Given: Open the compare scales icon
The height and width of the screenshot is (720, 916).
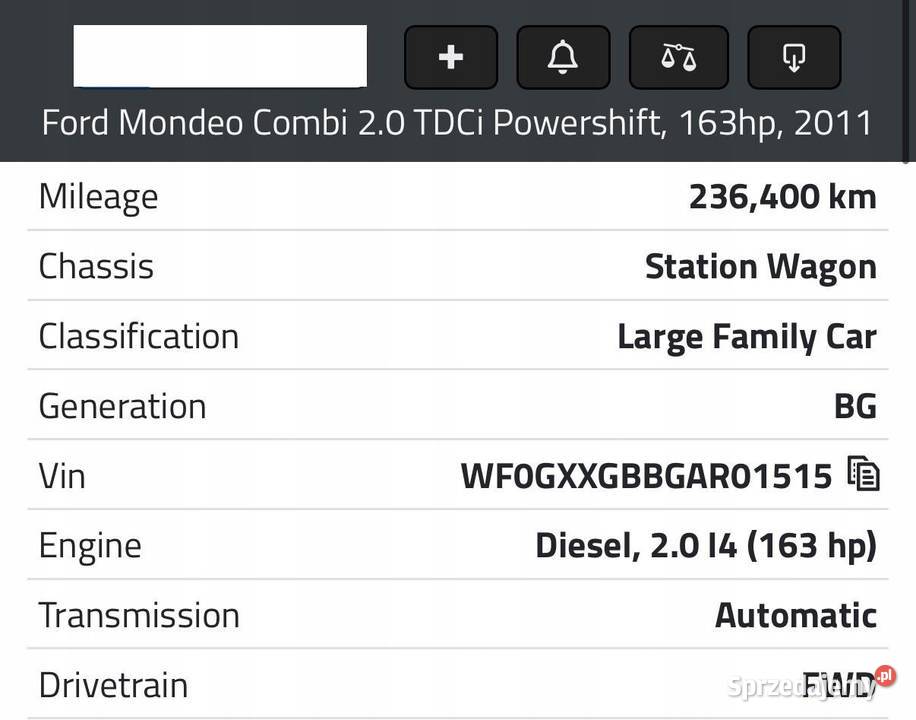Looking at the screenshot, I should (x=678, y=57).
